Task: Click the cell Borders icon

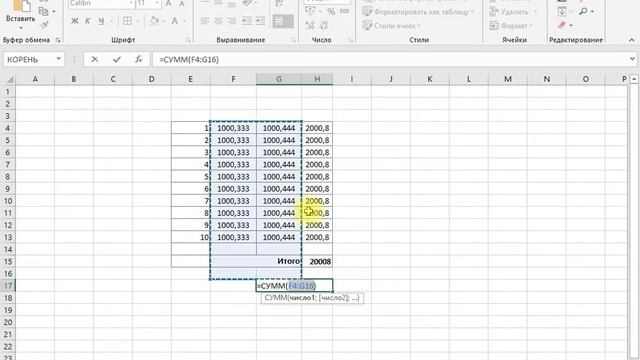Action: pyautogui.click(x=127, y=21)
